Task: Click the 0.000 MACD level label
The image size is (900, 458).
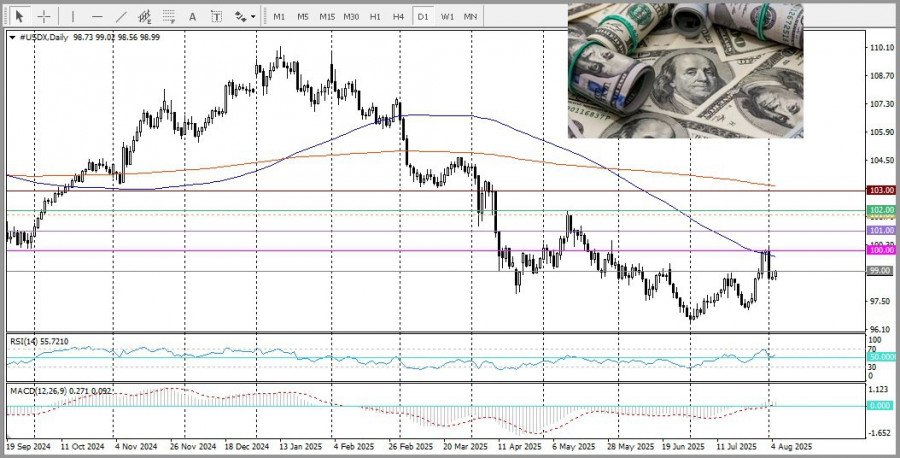Action: [881, 405]
